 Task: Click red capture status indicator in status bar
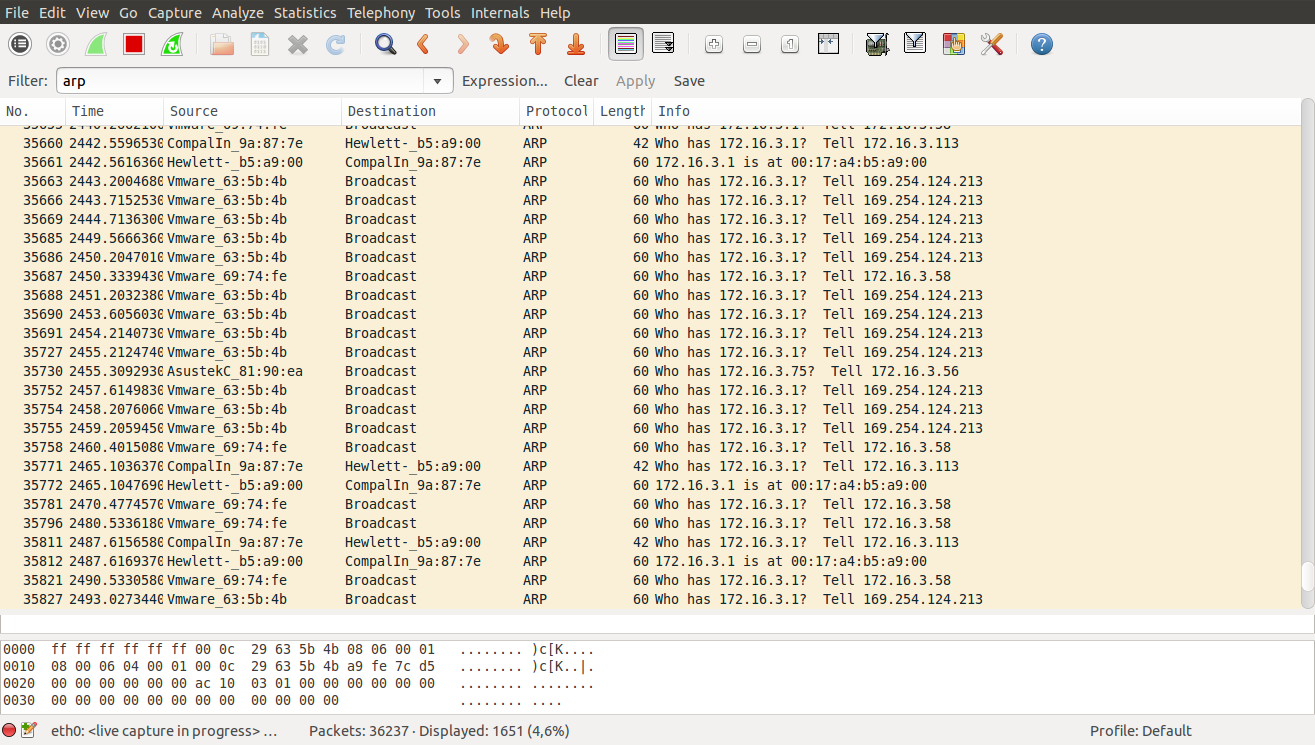pos(9,731)
